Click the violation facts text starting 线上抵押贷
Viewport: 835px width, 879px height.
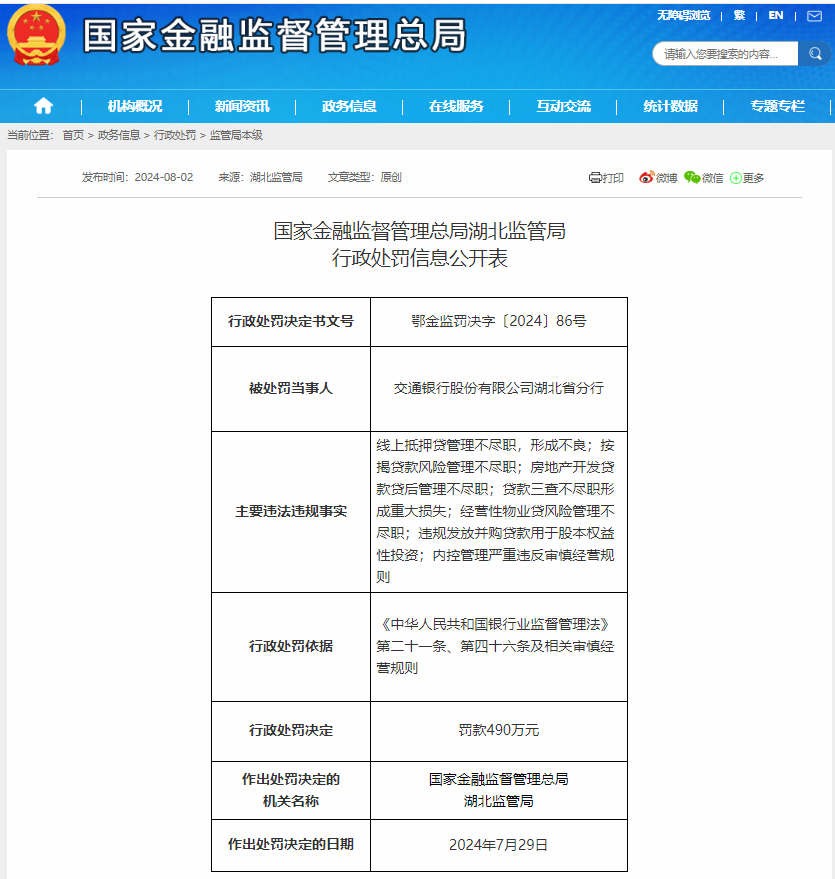[x=495, y=511]
